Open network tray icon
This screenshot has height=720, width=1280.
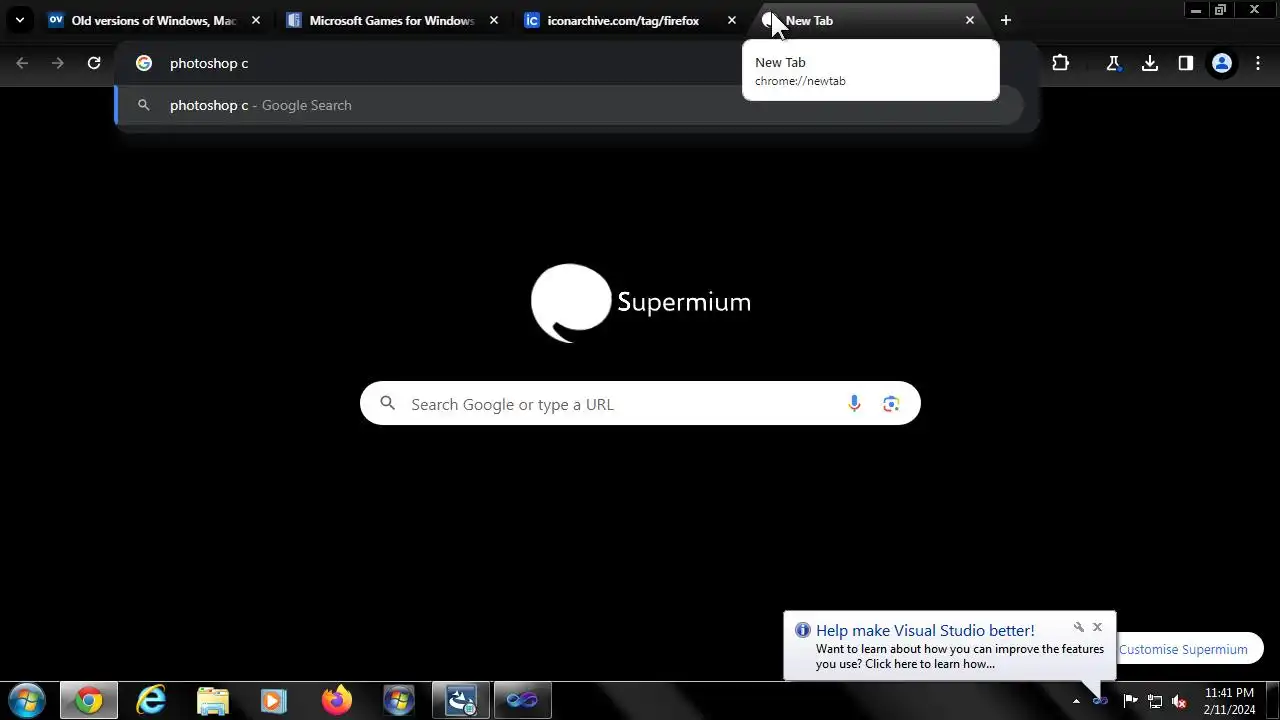point(1155,701)
